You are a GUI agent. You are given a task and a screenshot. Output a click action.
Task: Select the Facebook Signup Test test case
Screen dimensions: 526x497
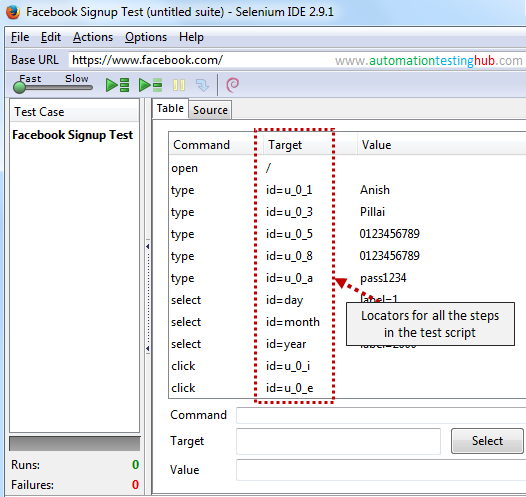tap(72, 135)
